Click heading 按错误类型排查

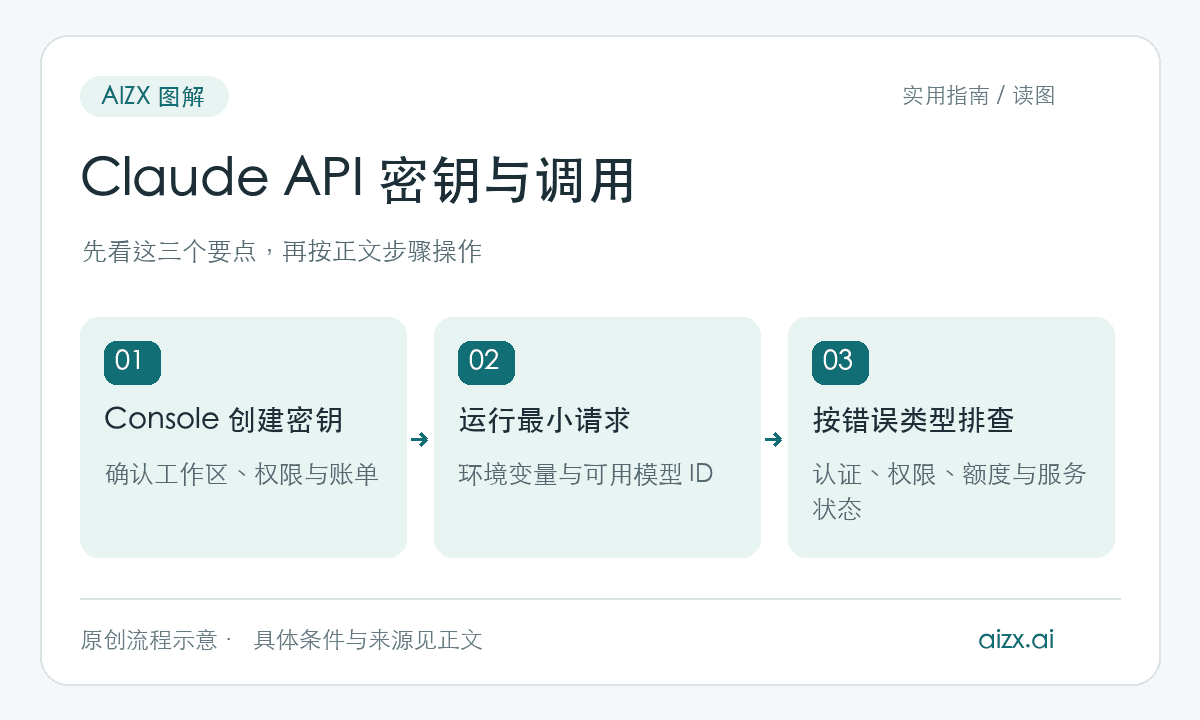tap(913, 420)
